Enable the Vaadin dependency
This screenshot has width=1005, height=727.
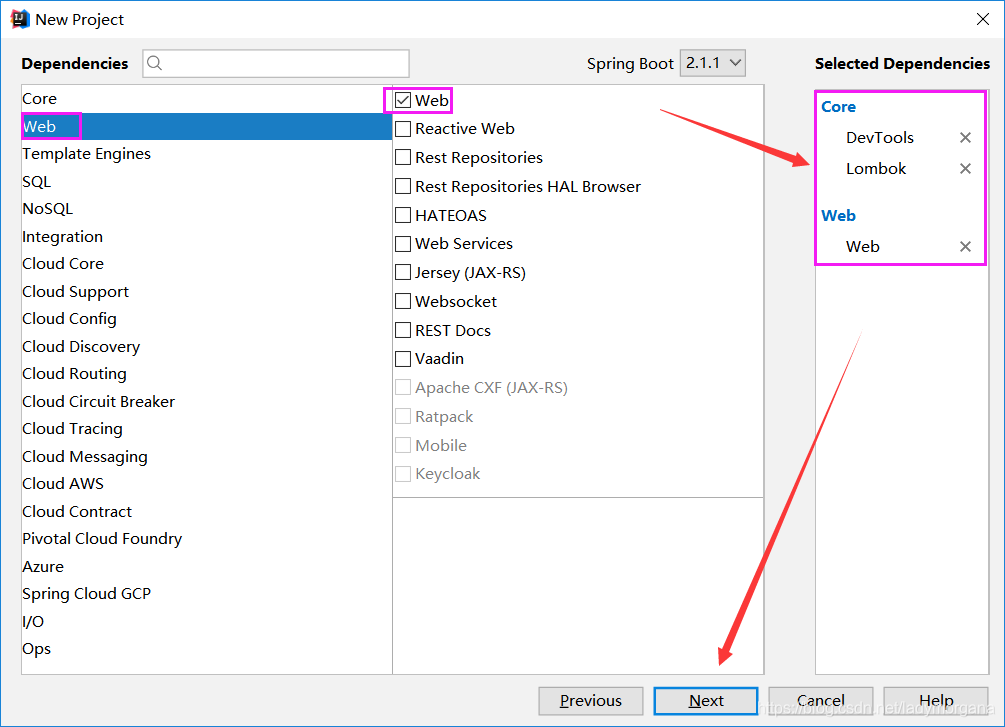tap(403, 358)
